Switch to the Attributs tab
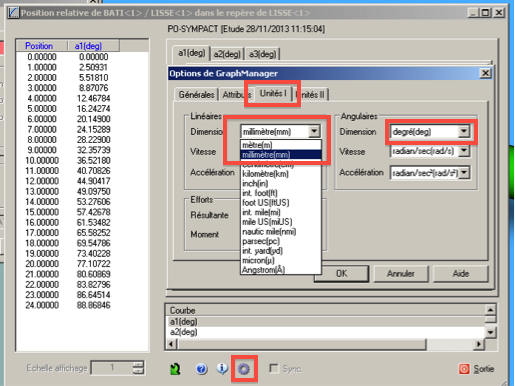 coord(237,95)
